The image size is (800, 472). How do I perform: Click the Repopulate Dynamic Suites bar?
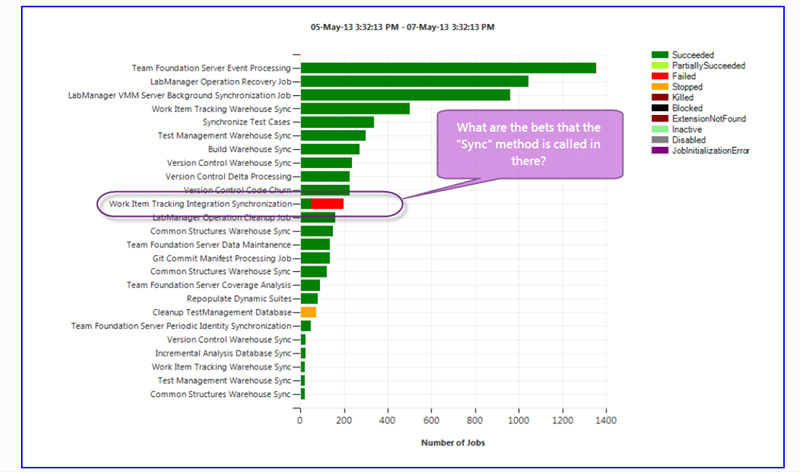[x=309, y=299]
